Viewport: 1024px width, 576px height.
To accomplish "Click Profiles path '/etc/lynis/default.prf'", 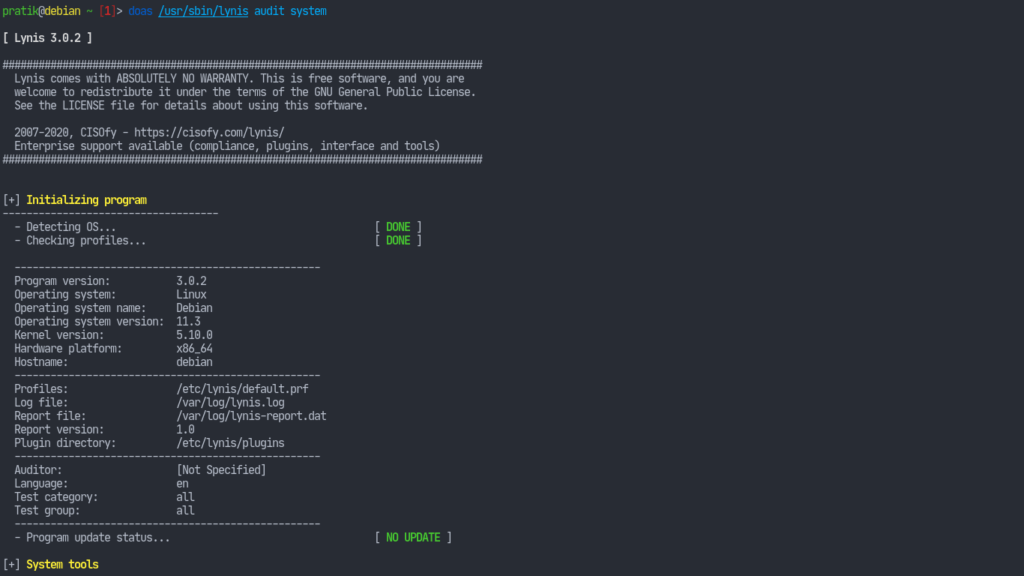I will (242, 389).
